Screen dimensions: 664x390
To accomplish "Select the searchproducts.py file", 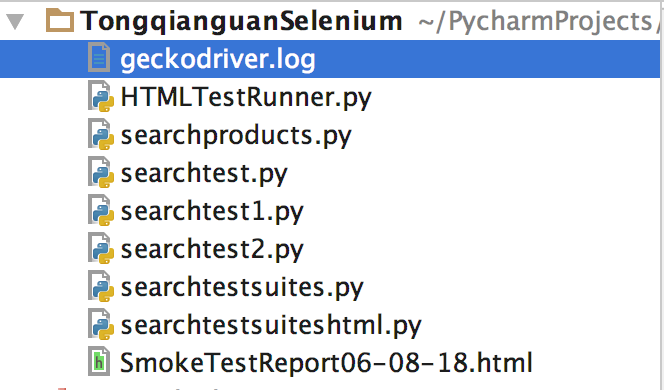I will 236,136.
